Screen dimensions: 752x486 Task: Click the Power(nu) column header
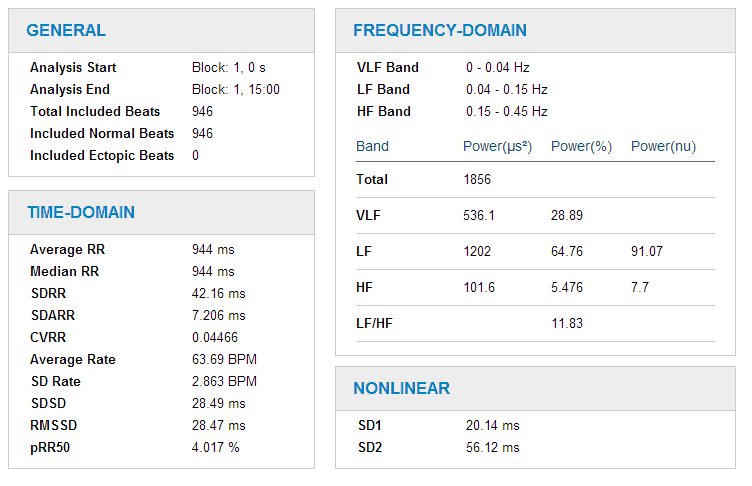(x=663, y=147)
